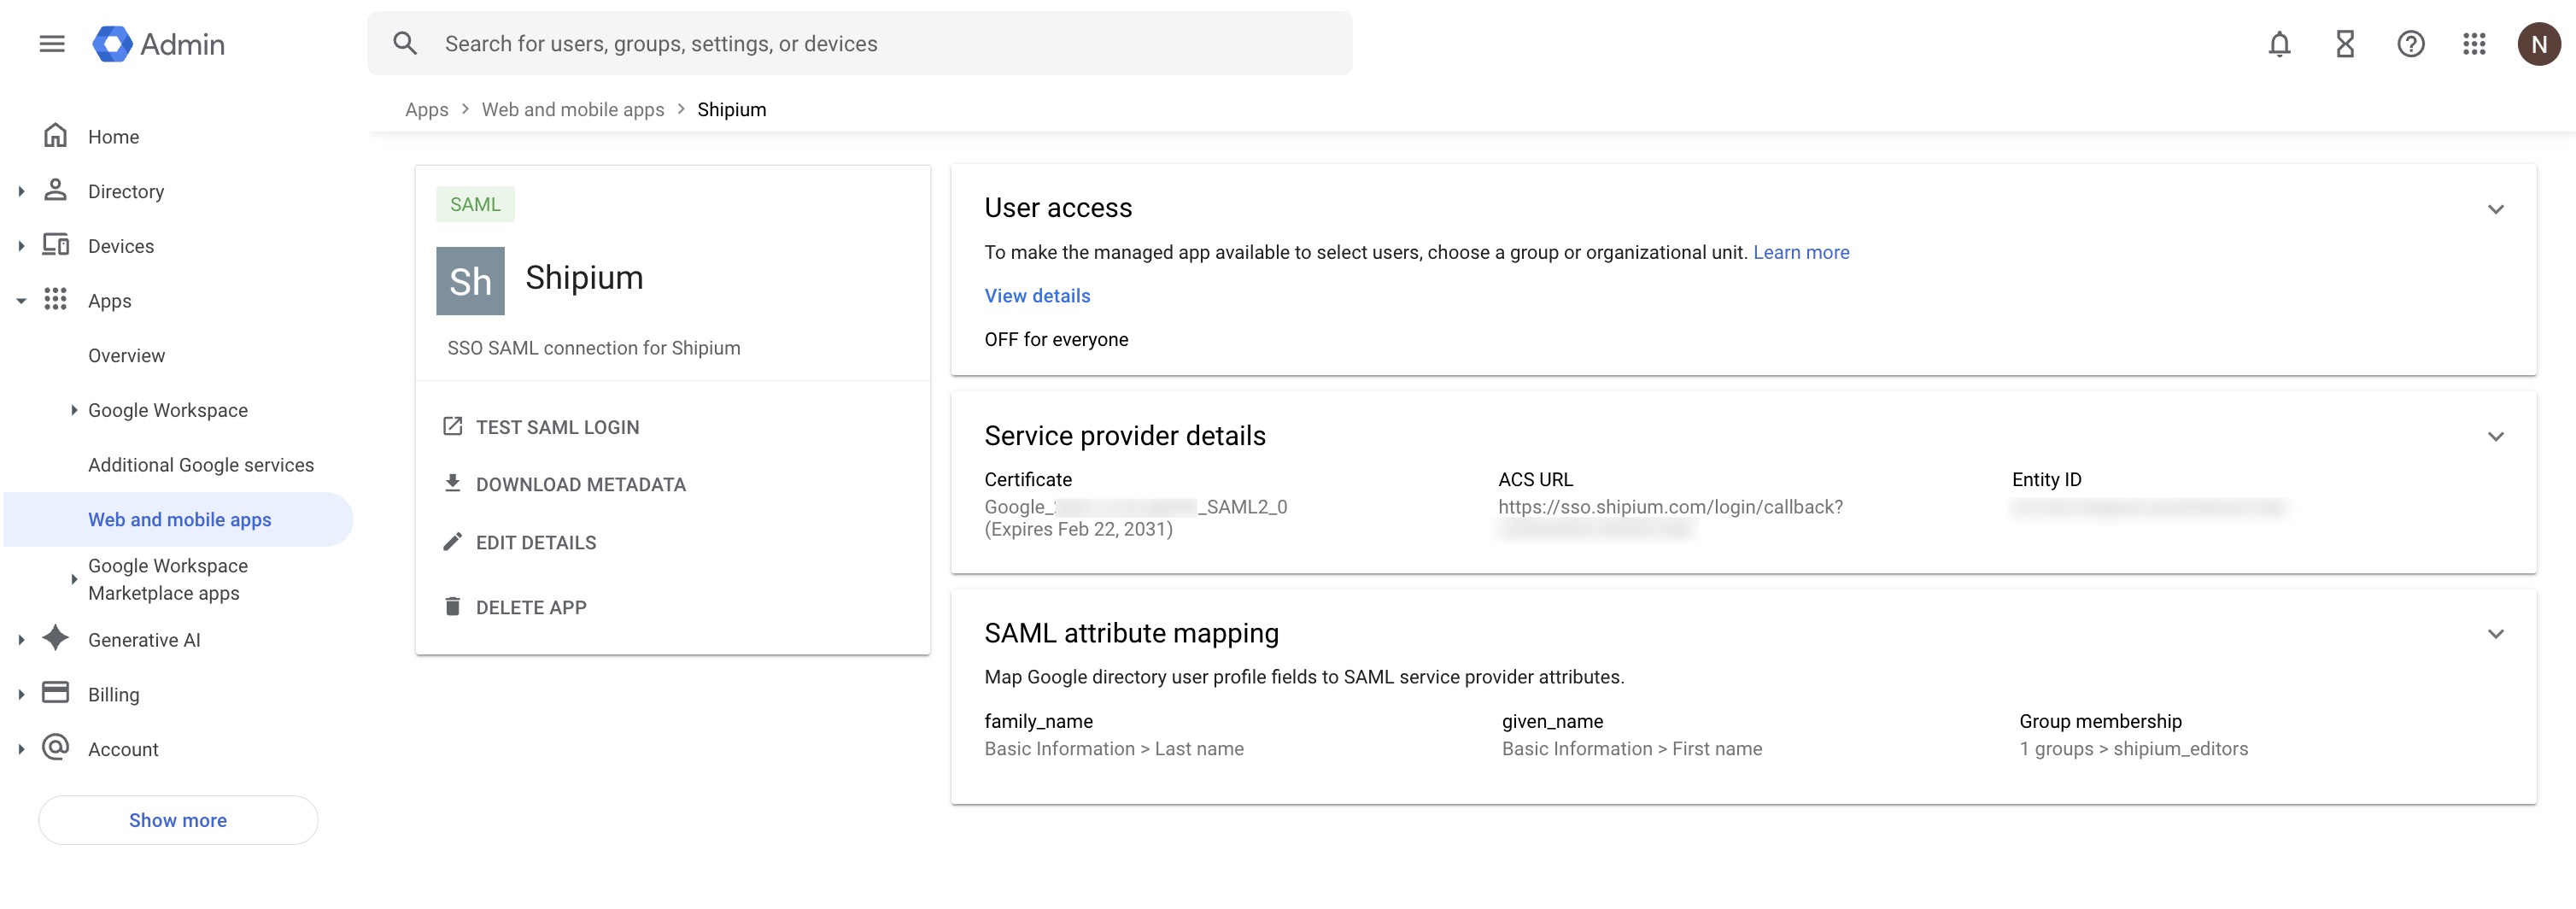This screenshot has height=909, width=2576.
Task: Expand the Google Workspace subsection
Action: click(74, 410)
